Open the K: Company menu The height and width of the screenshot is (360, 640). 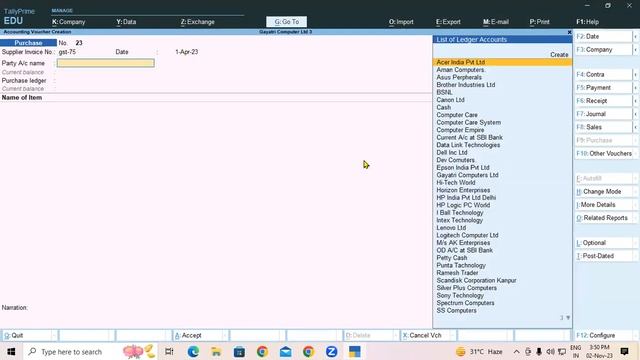(x=69, y=22)
